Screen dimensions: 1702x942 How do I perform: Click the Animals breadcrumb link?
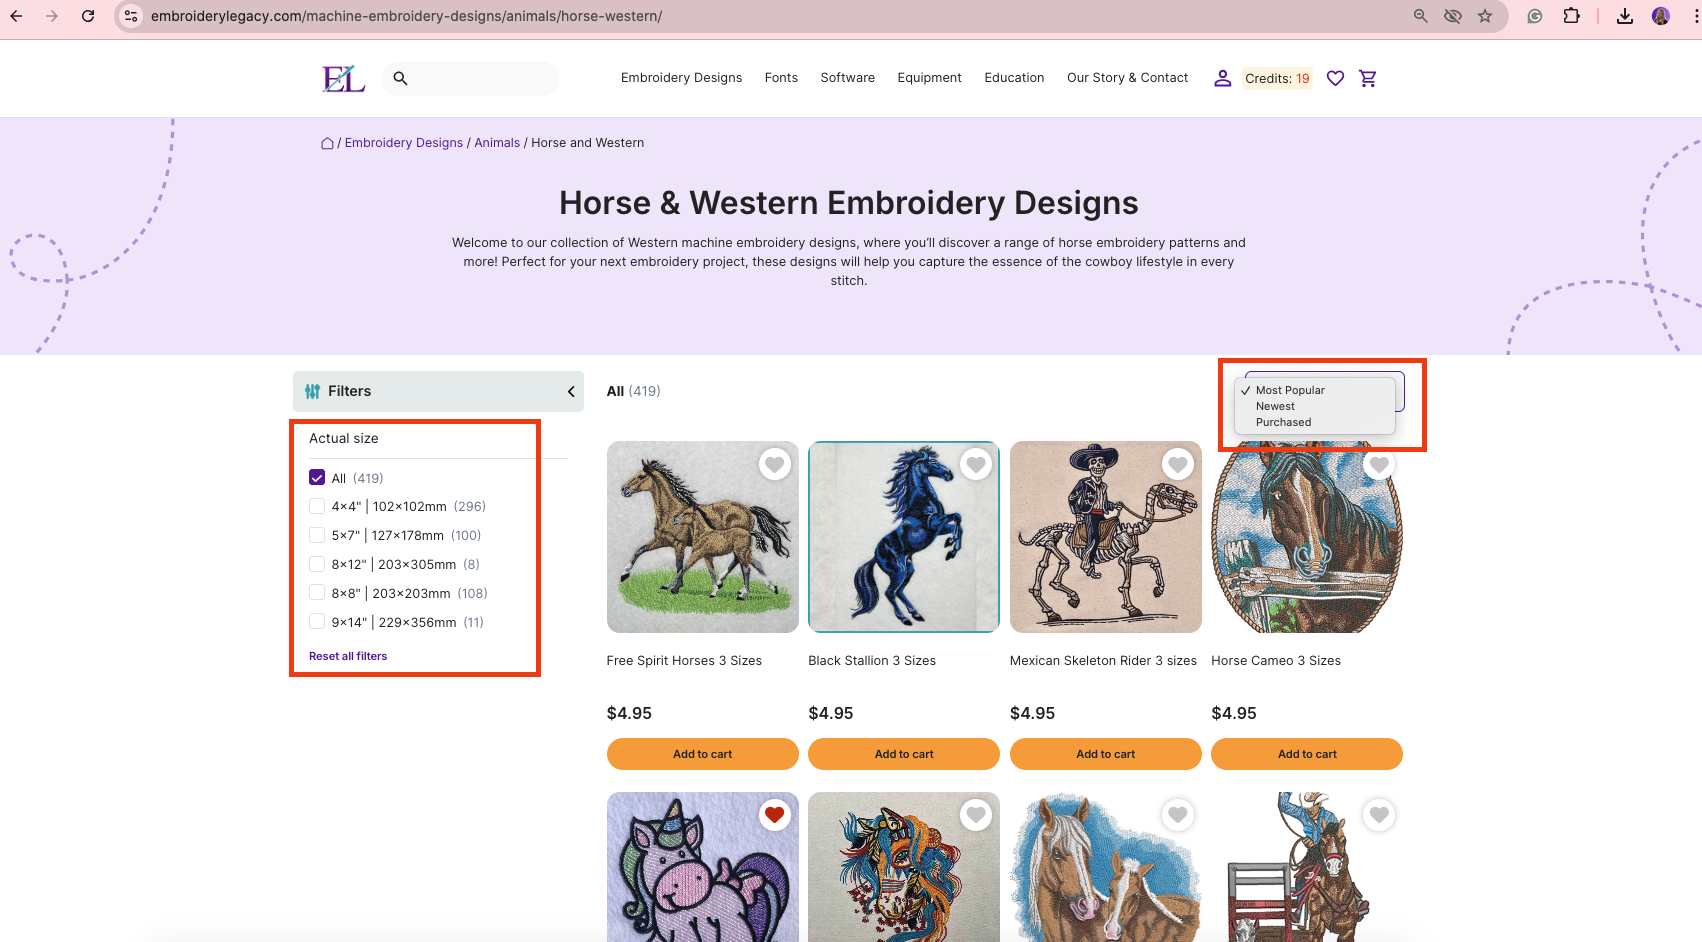(x=497, y=143)
